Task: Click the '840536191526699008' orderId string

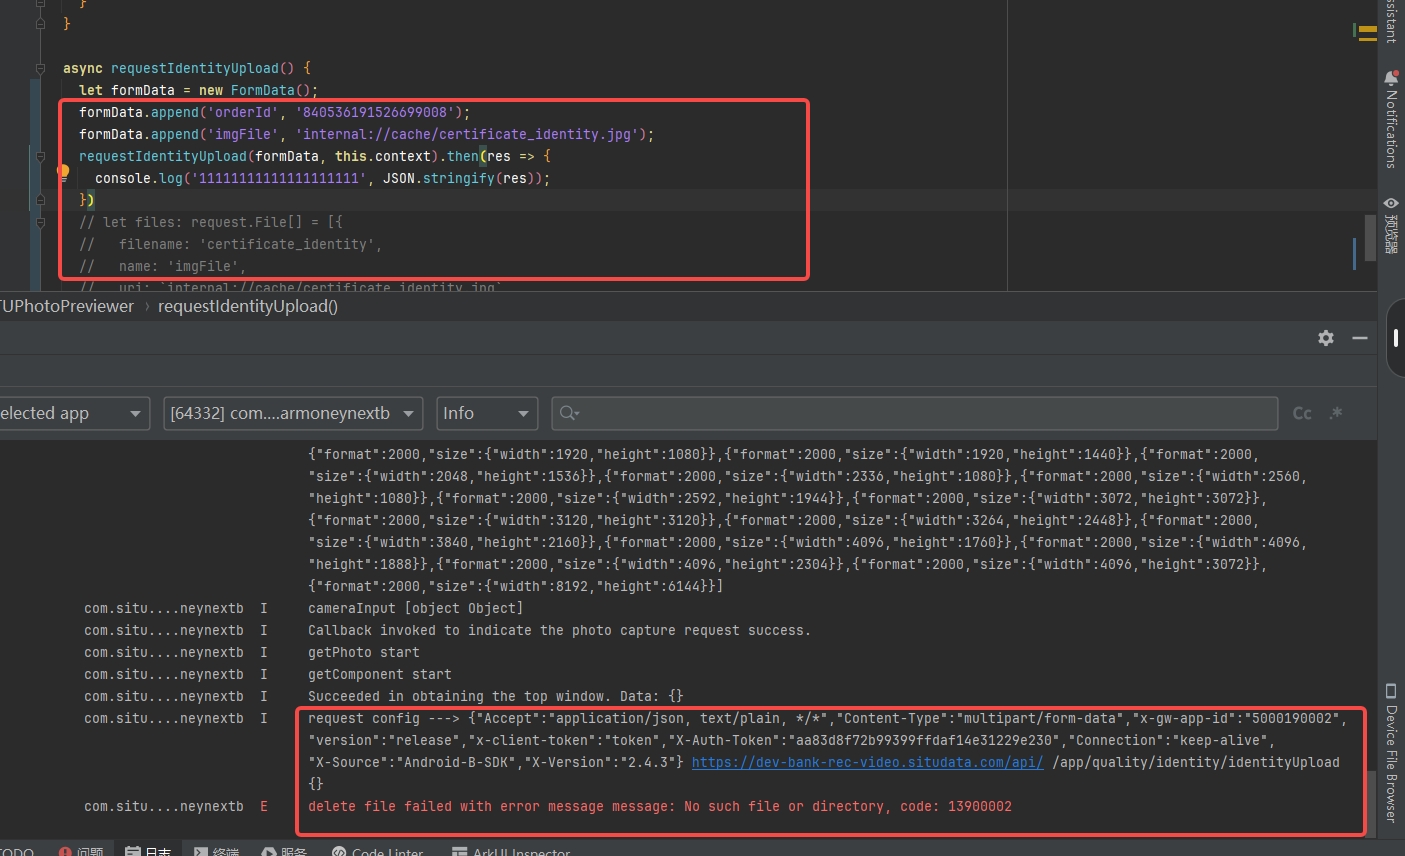Action: point(375,112)
